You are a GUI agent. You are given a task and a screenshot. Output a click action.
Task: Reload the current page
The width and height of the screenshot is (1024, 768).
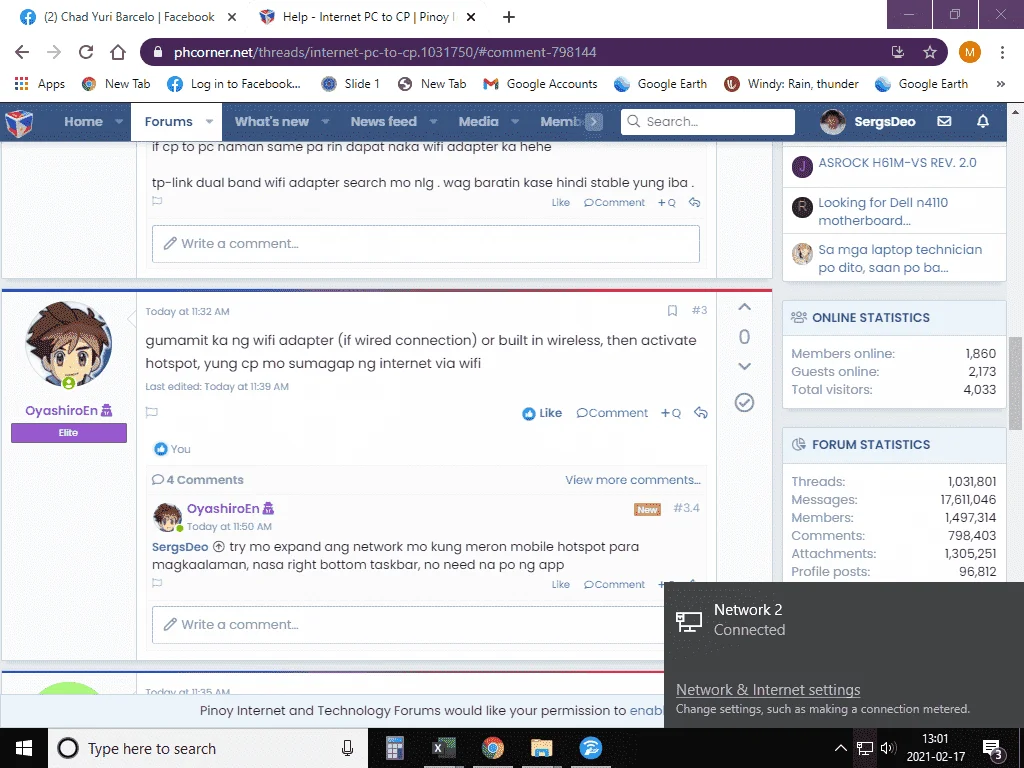pos(86,52)
